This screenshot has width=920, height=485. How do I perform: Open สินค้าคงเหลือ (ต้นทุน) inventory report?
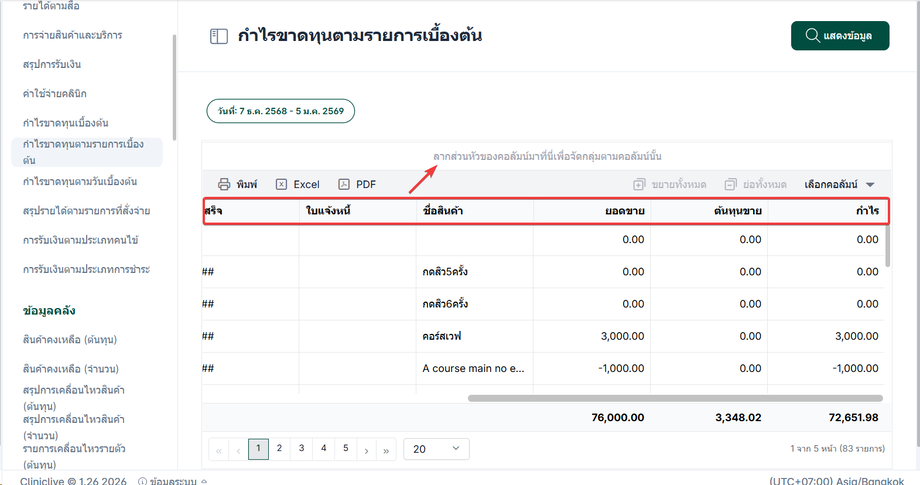[70, 340]
